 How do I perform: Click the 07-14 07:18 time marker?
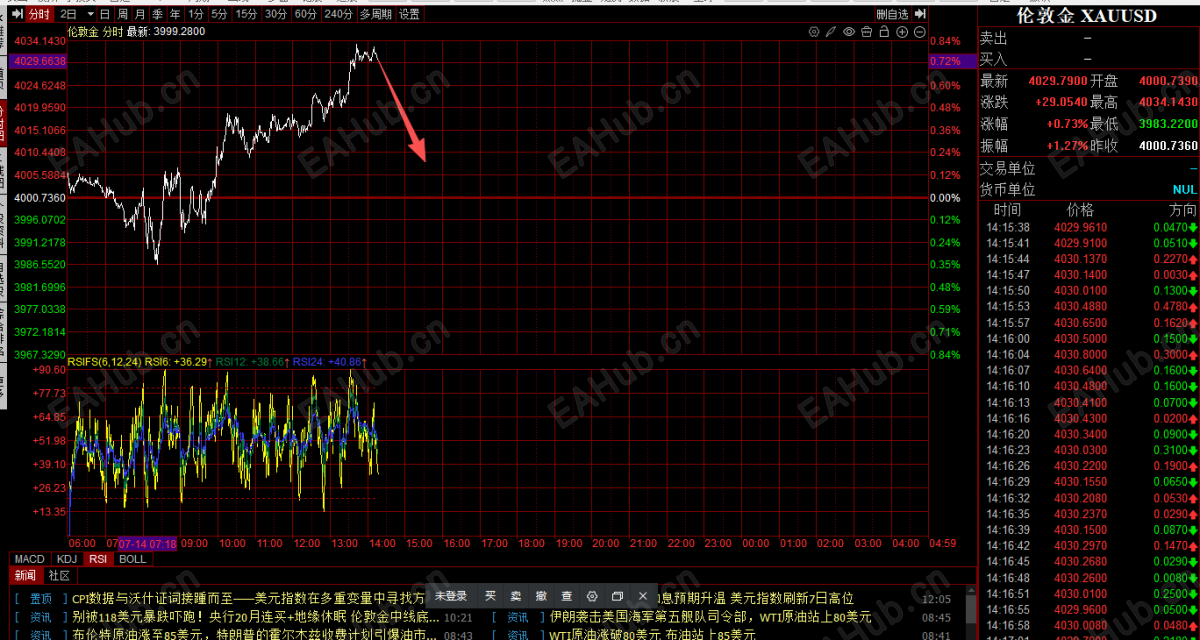(x=148, y=544)
